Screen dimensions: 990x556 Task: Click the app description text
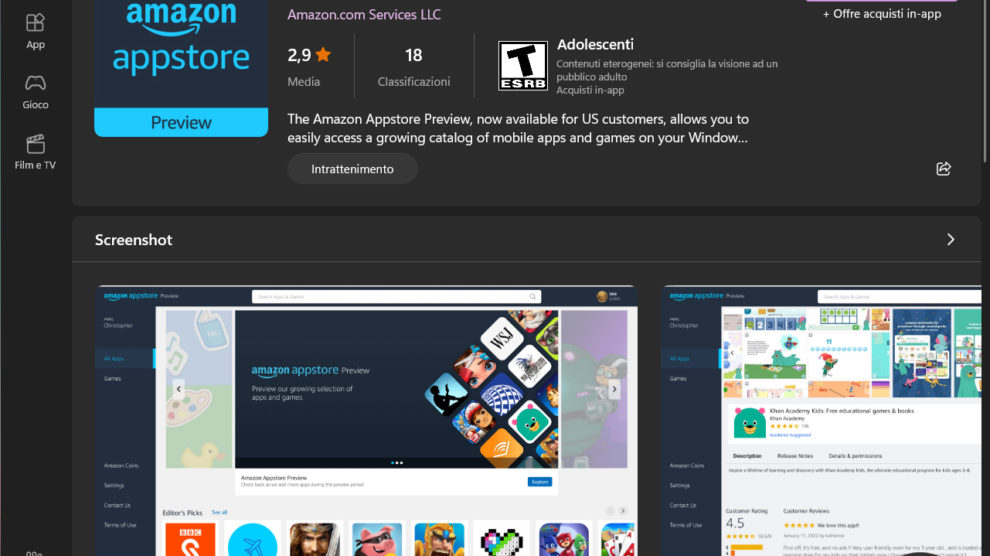518,128
